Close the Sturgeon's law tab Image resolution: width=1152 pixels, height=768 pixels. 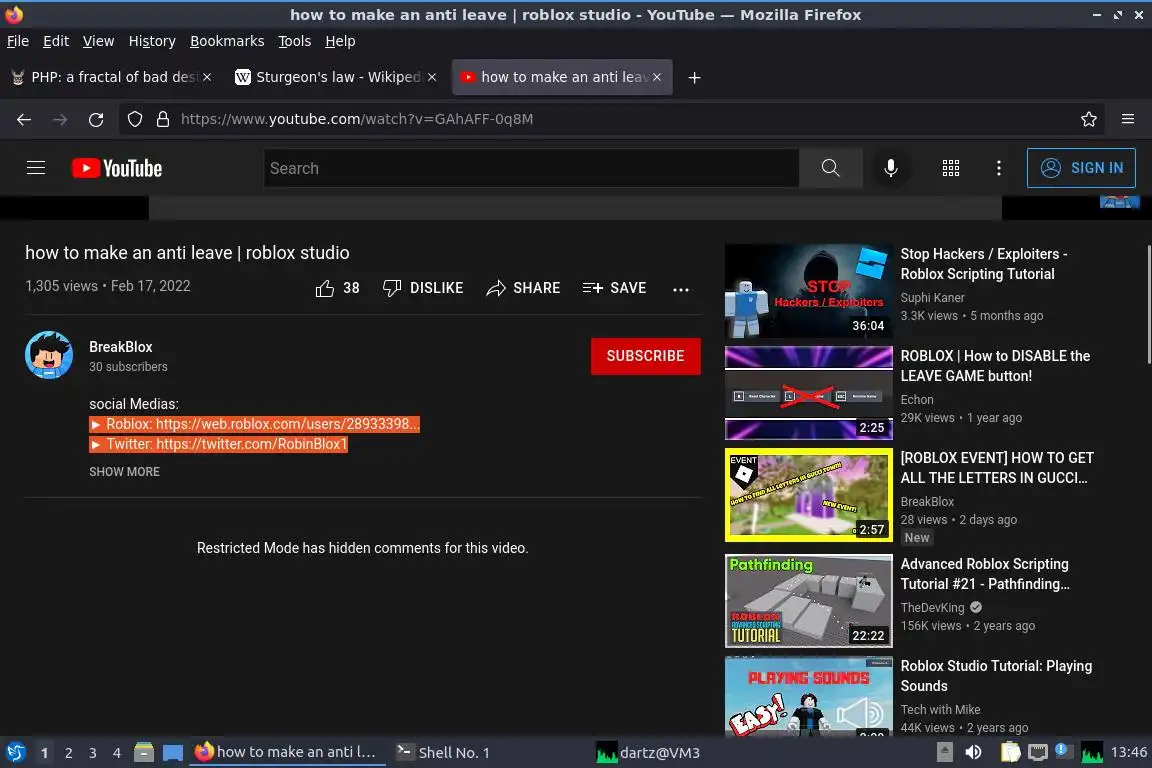pos(432,77)
